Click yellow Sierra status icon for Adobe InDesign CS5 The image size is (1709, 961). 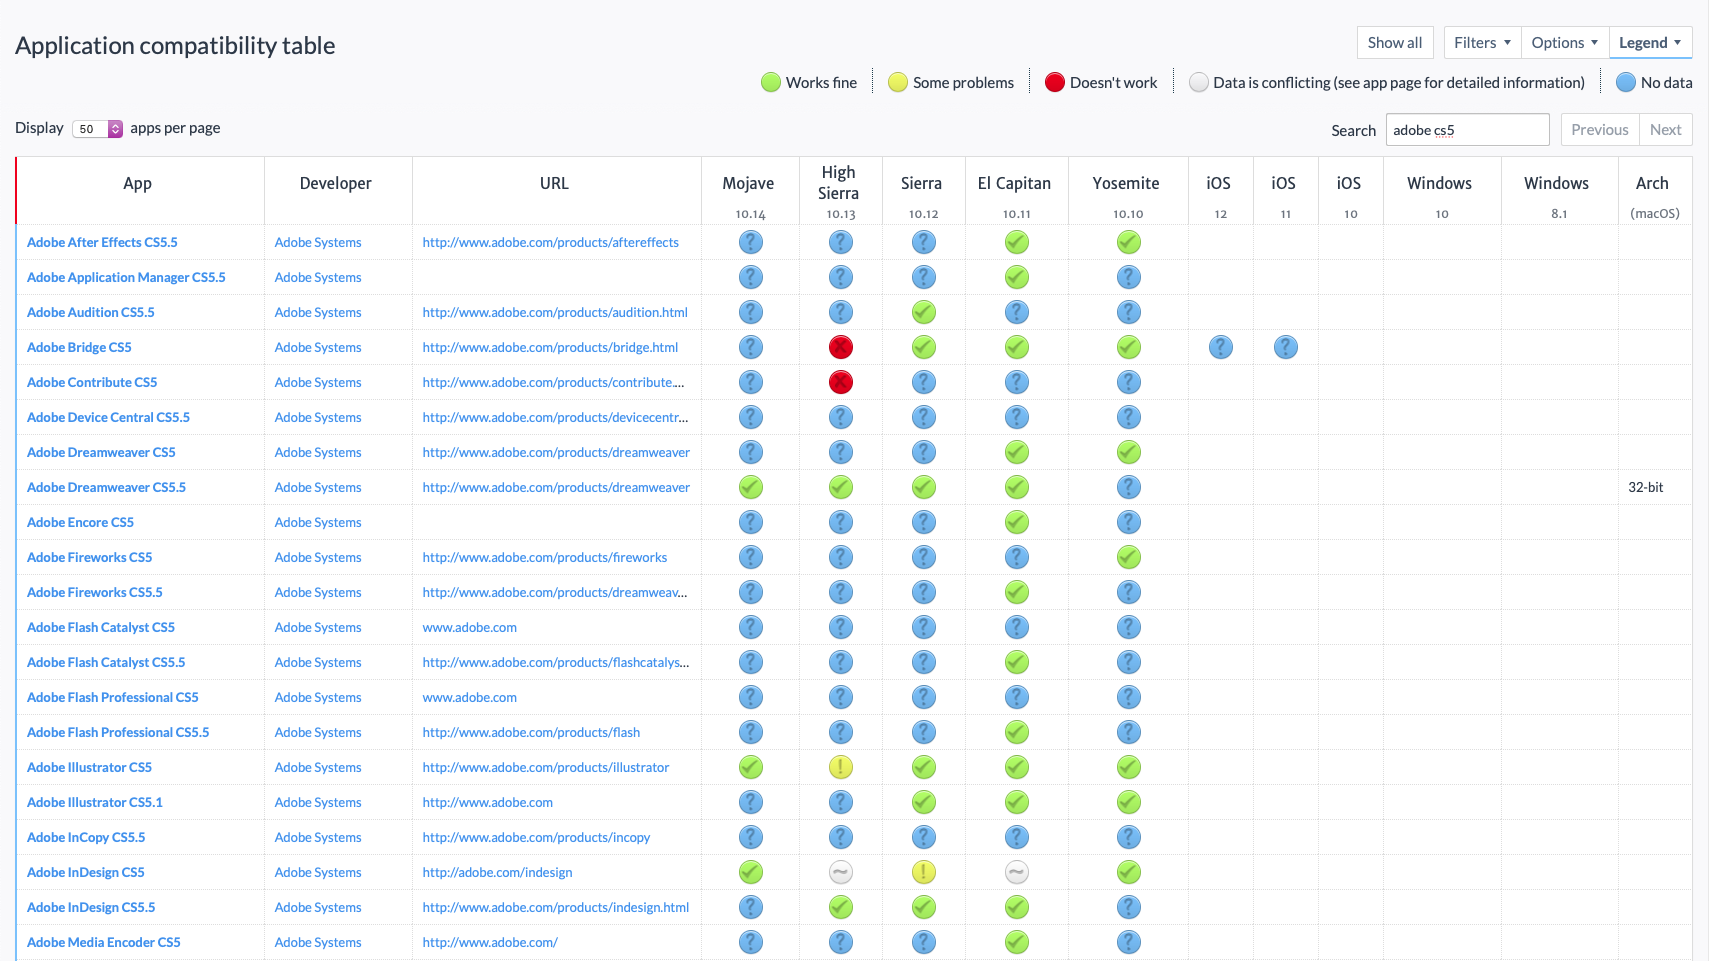click(x=924, y=872)
